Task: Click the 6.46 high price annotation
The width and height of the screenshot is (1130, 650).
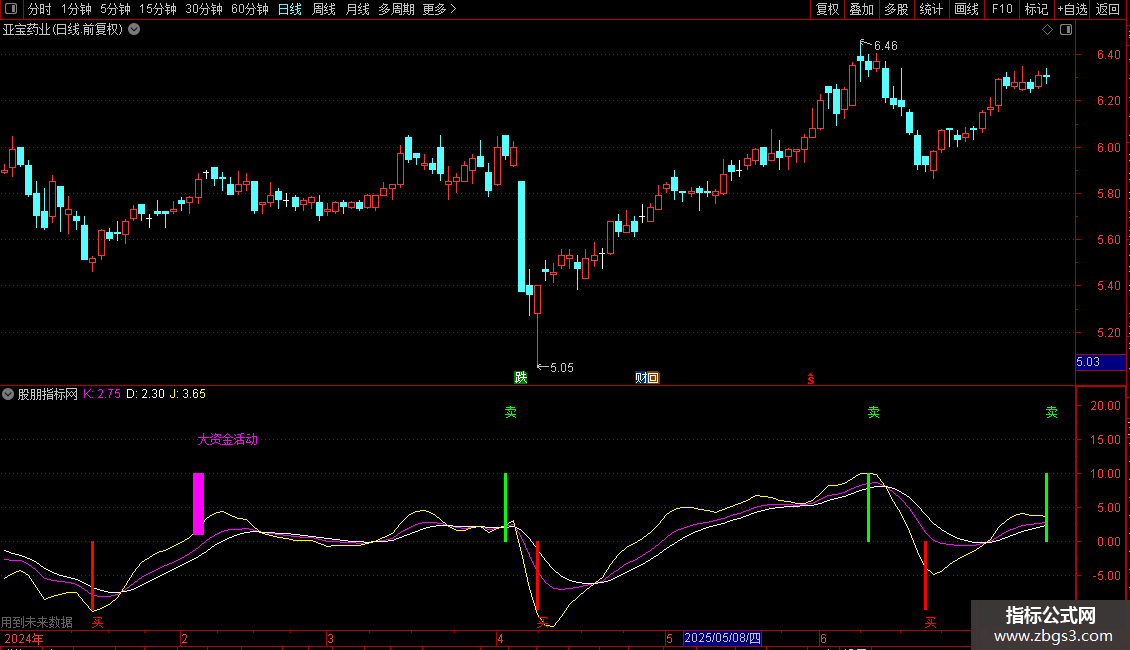Action: [x=886, y=45]
